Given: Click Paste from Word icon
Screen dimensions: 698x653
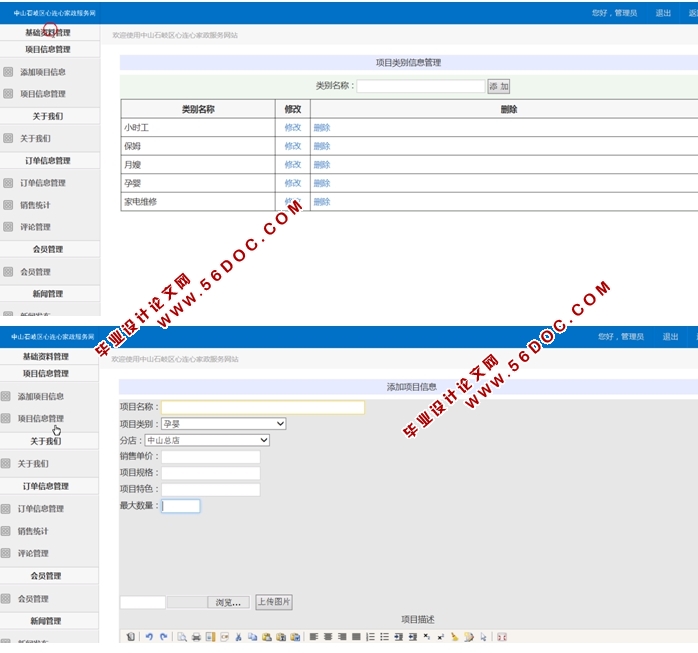Looking at the screenshot, I should coord(295,637).
